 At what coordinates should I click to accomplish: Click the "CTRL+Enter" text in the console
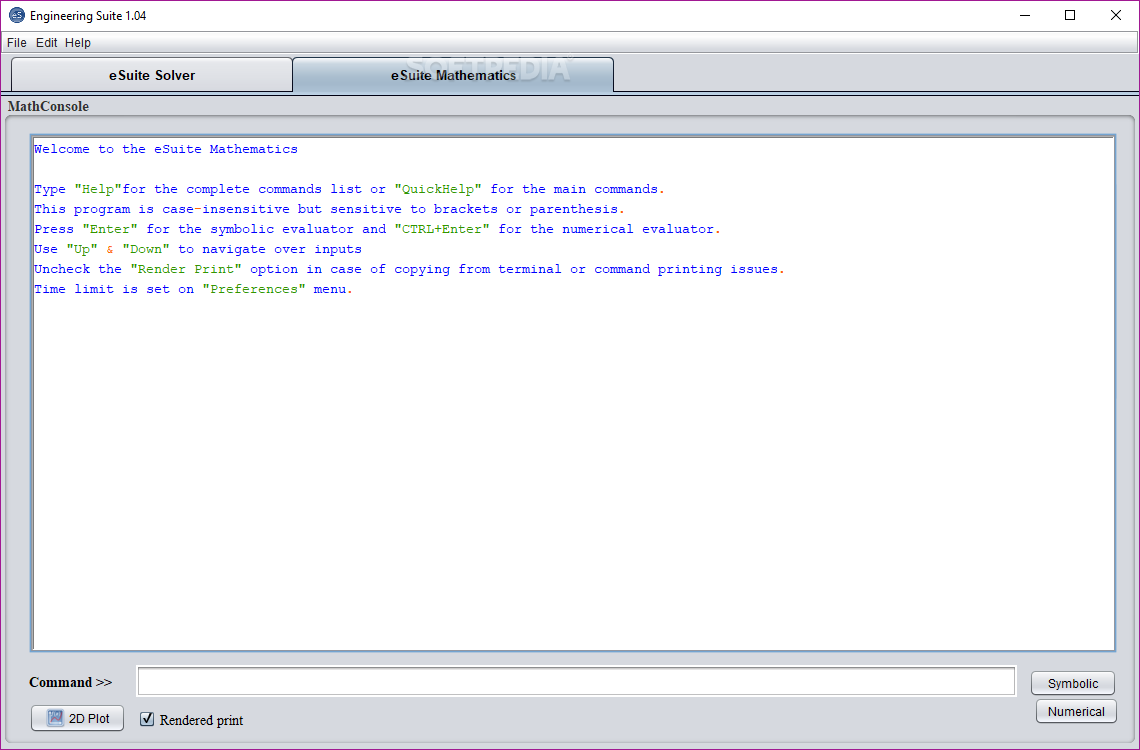pos(442,229)
